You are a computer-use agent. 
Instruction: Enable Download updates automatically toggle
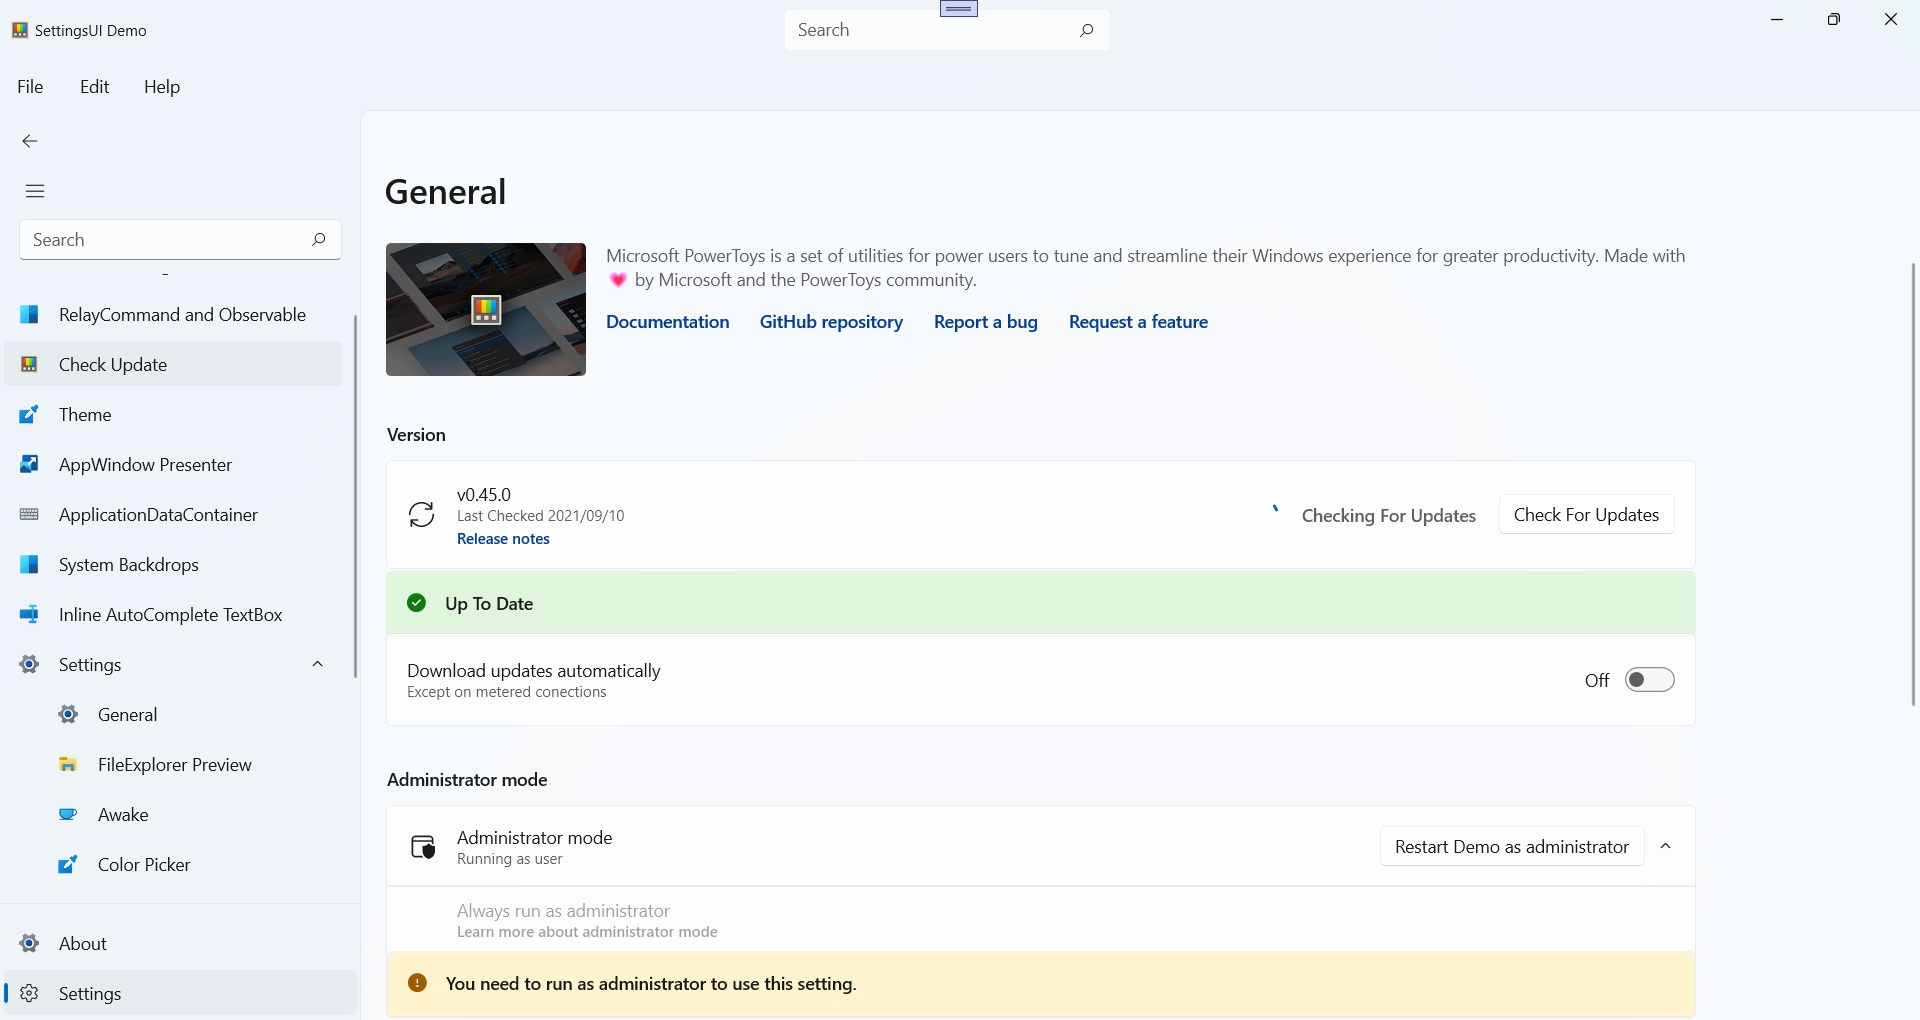1649,680
